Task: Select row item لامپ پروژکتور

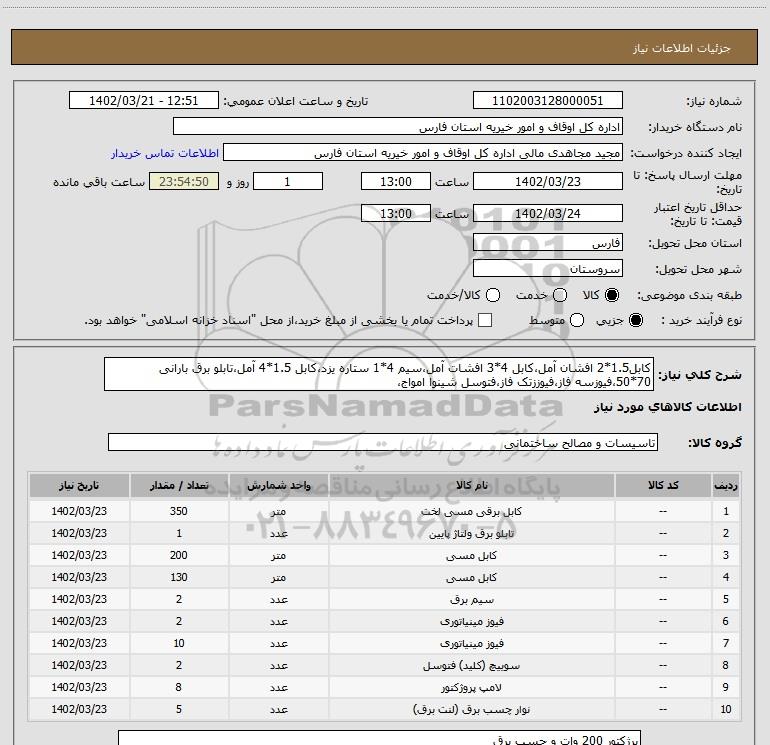Action: pos(471,688)
